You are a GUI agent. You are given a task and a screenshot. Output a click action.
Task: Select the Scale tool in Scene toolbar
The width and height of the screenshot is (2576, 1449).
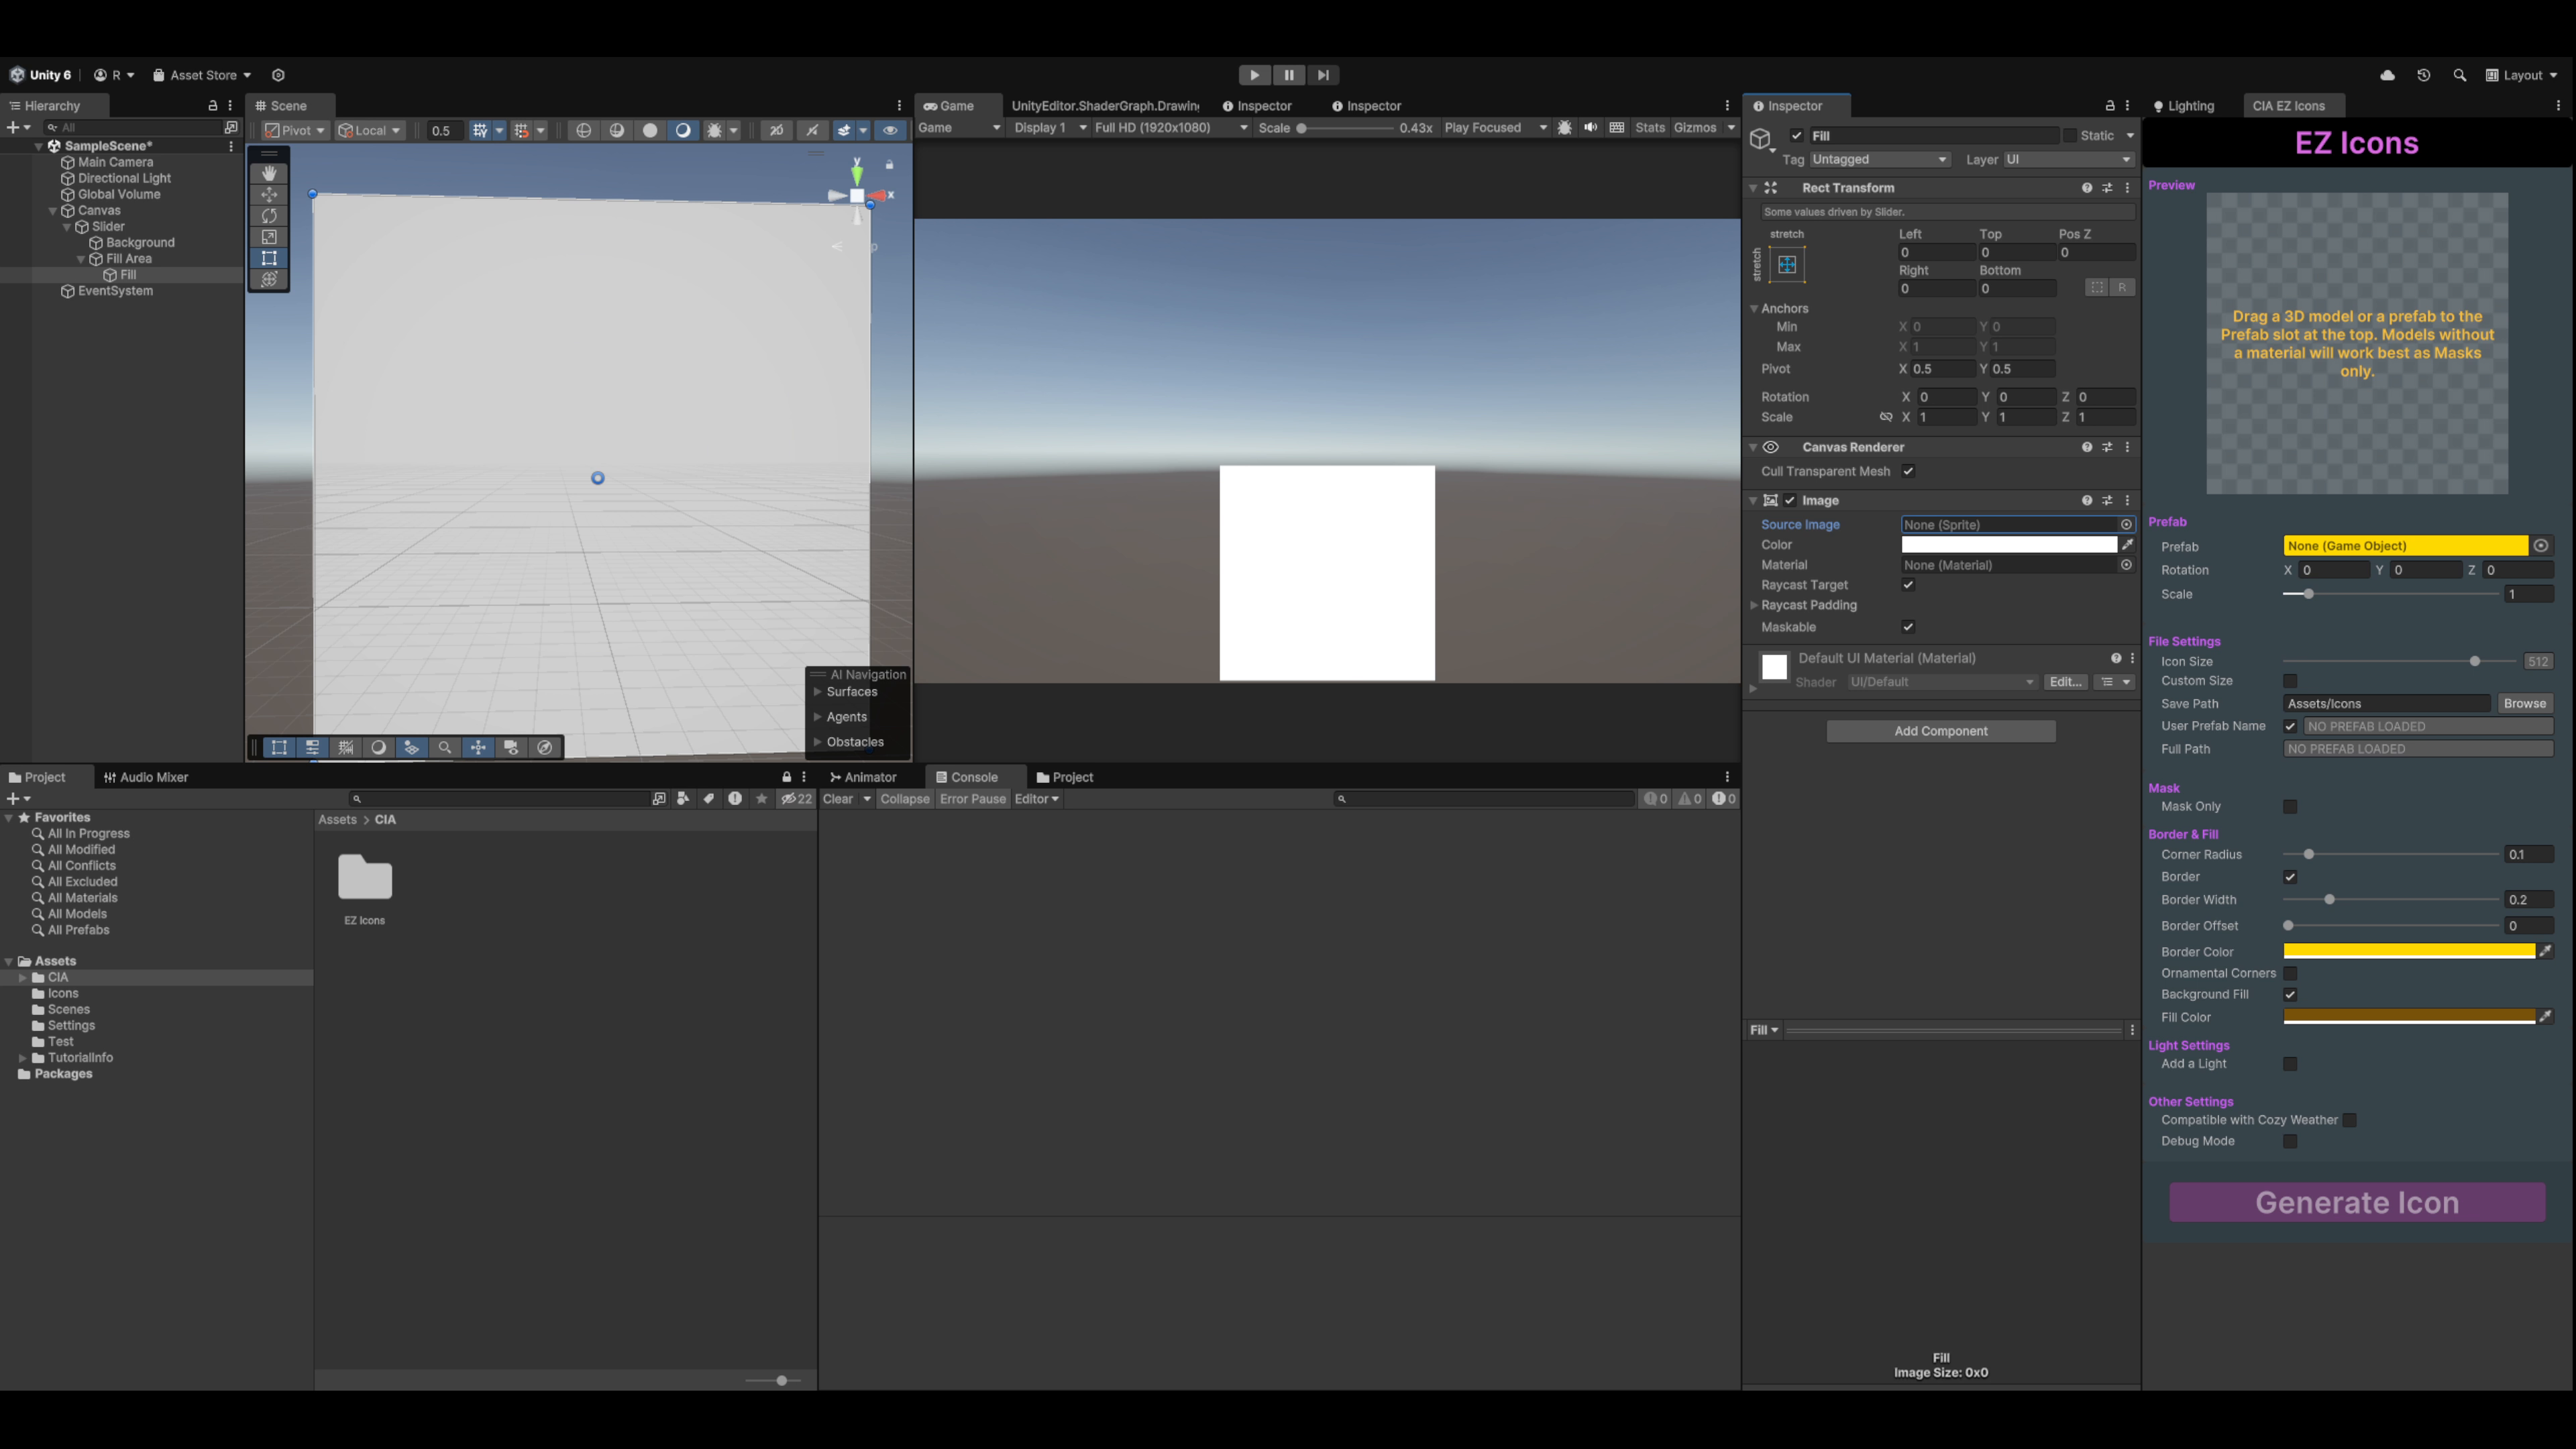(269, 237)
